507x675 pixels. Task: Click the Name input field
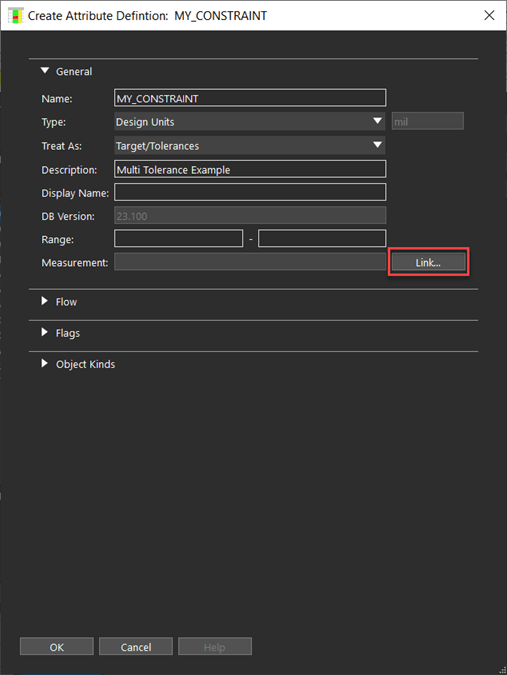pyautogui.click(x=250, y=98)
